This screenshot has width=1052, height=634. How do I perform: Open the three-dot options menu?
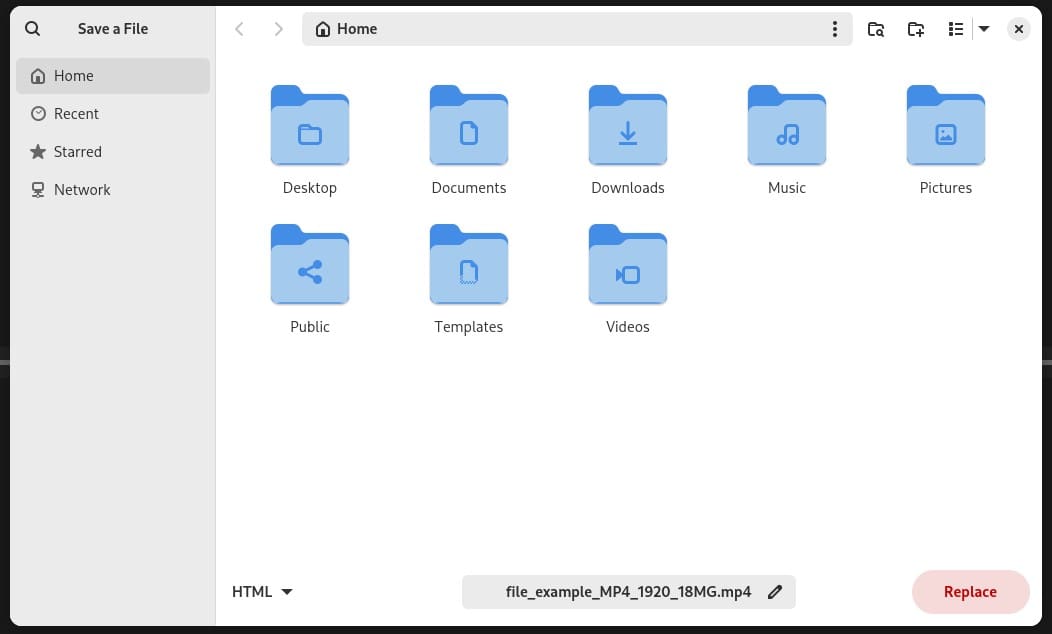pos(835,29)
